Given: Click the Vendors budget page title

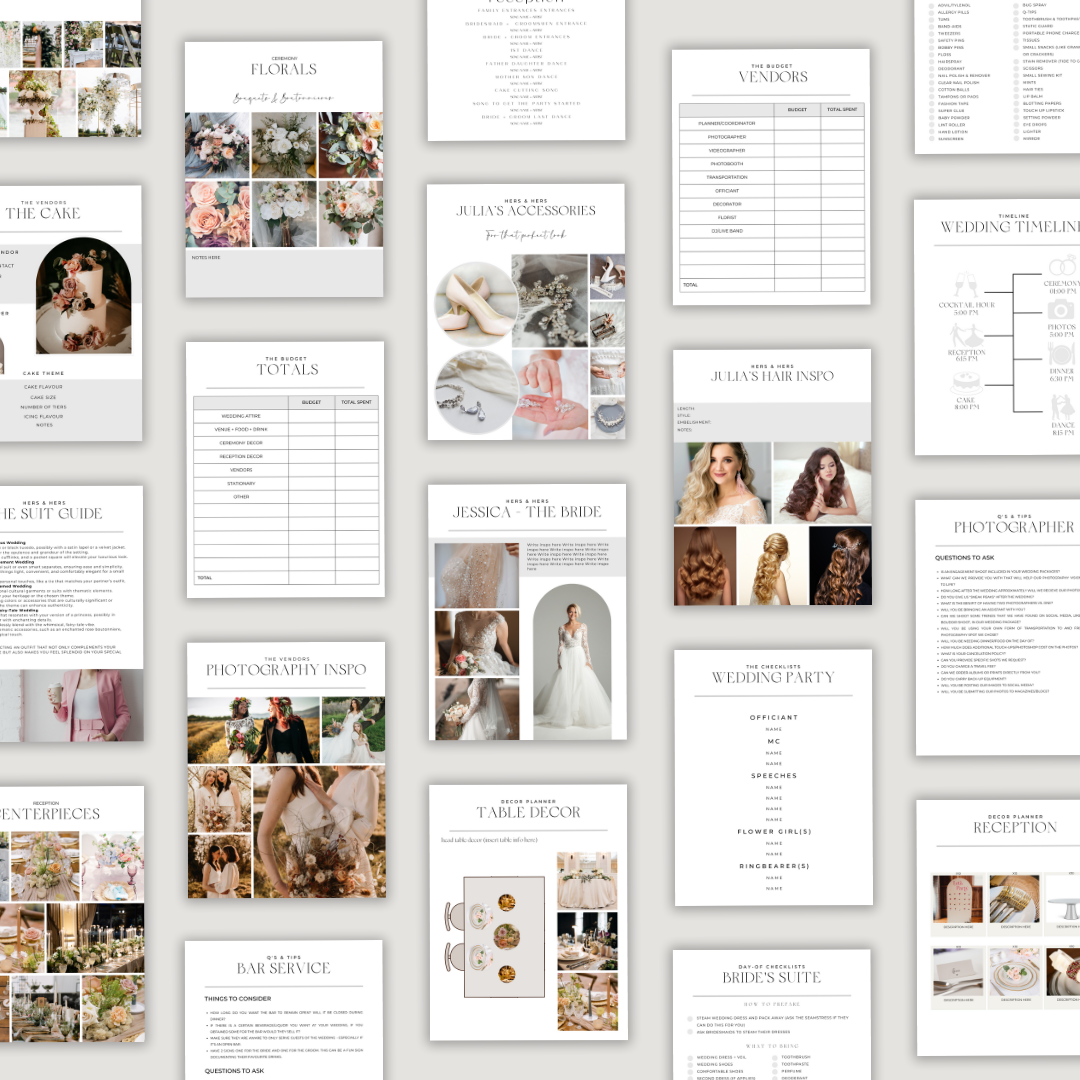Looking at the screenshot, I should tap(773, 77).
